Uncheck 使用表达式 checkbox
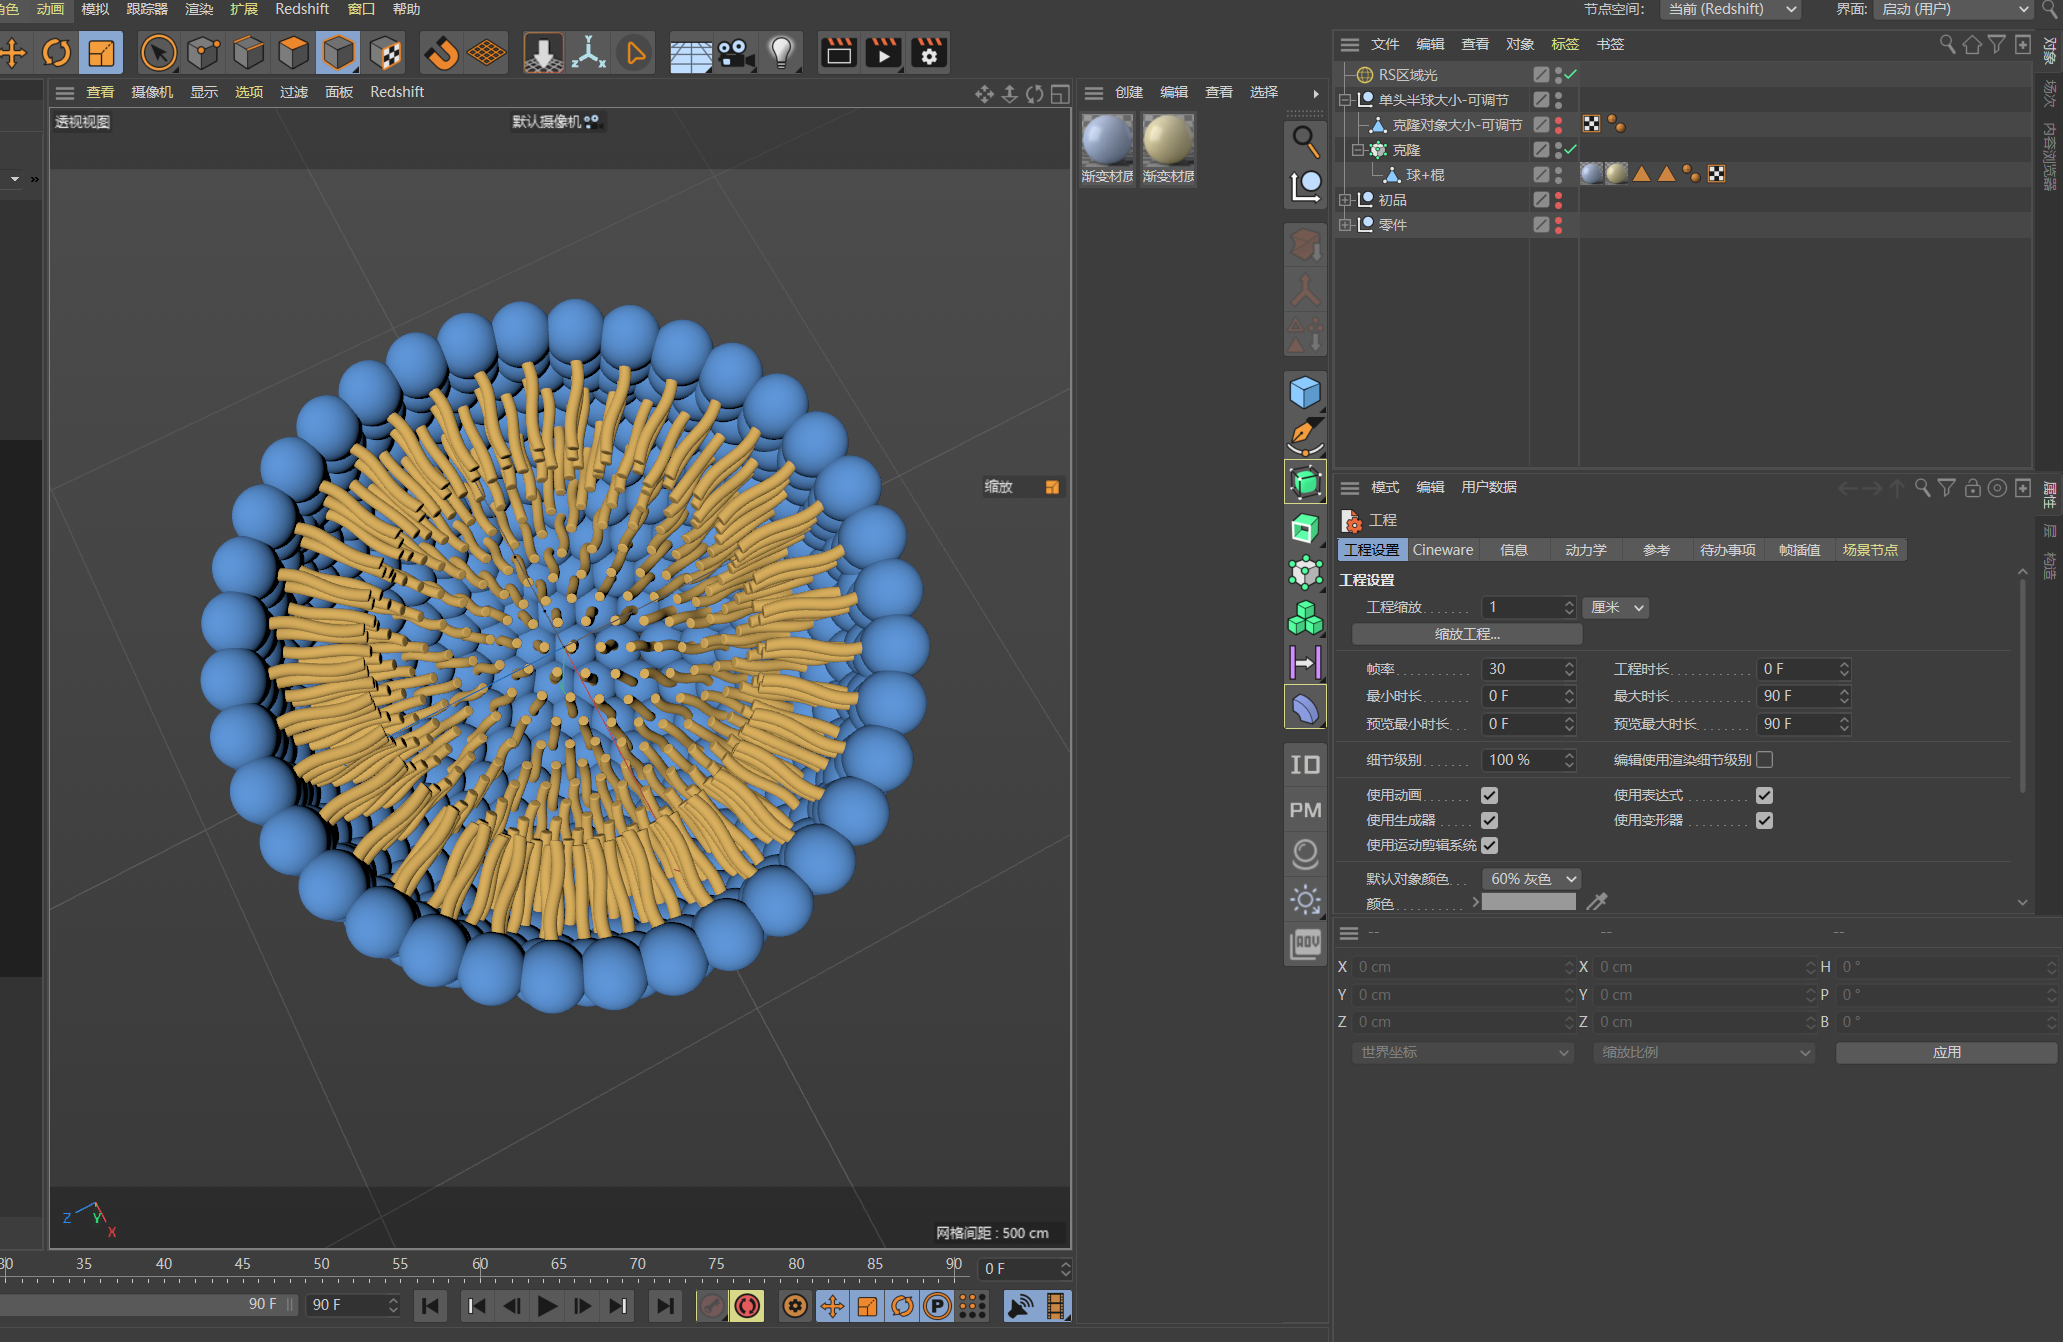 pyautogui.click(x=1764, y=796)
